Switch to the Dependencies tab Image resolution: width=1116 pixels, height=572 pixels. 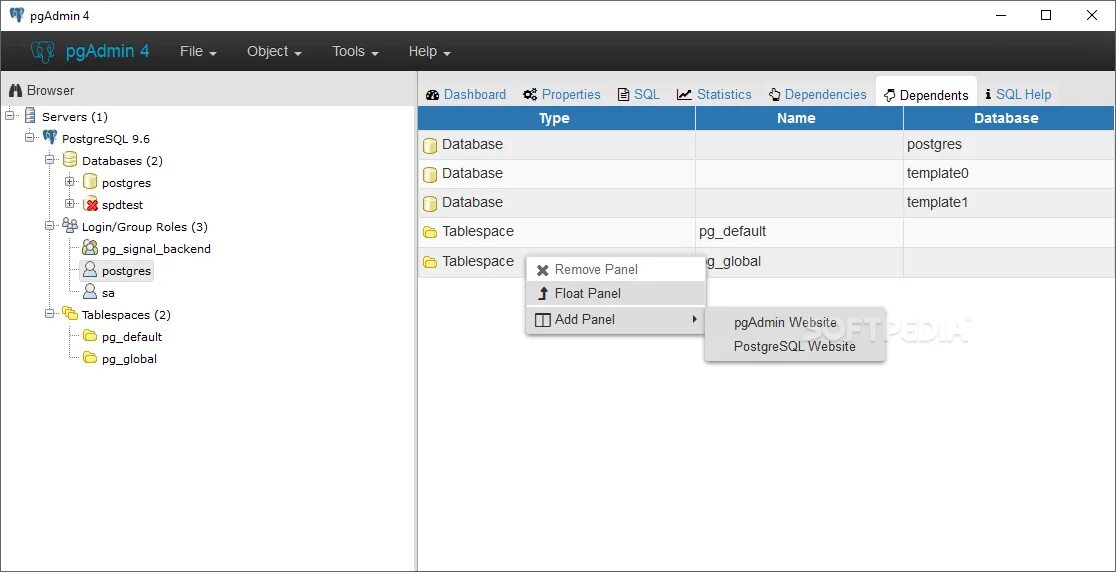818,95
